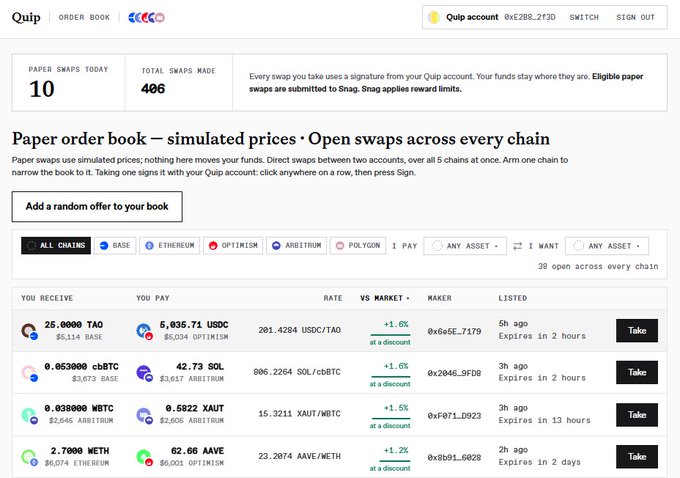Click Add a random offer to your book

[x=97, y=206]
